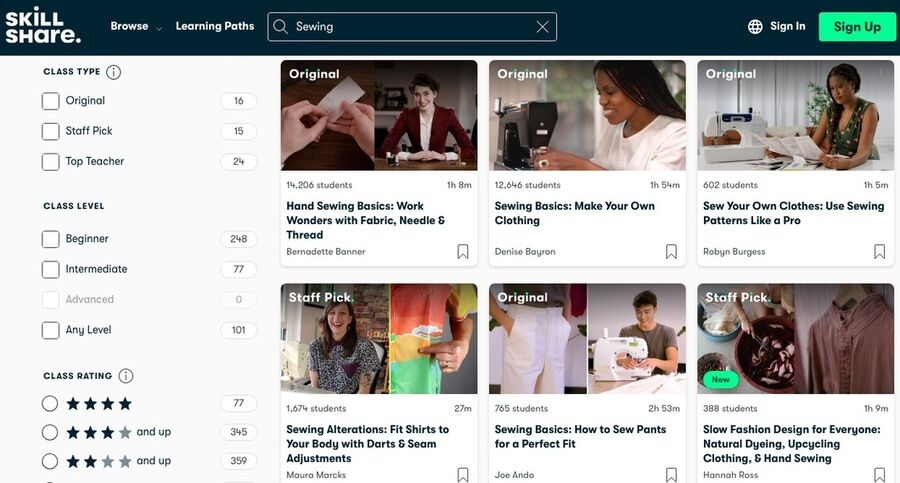Image resolution: width=900 pixels, height=483 pixels.
Task: Bookmark Sew Your Own Clothes class
Action: [x=879, y=252]
